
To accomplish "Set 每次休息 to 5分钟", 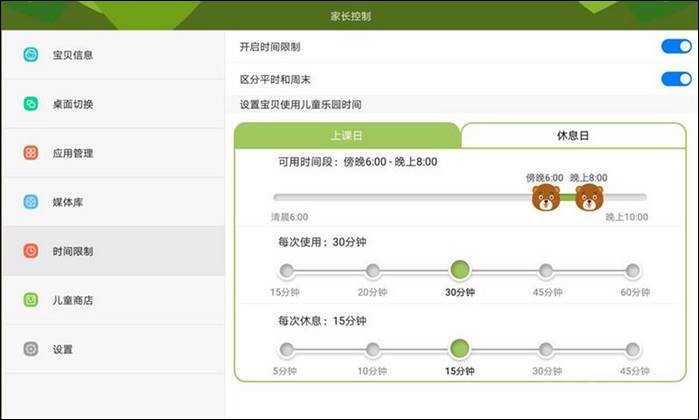I will coord(287,350).
